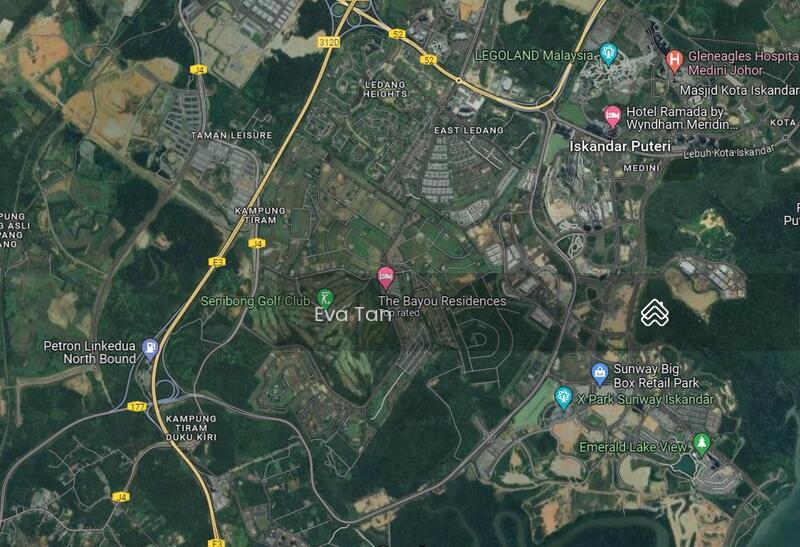Open the Sunway Big Box shopping marker
The height and width of the screenshot is (547, 800).
599,374
